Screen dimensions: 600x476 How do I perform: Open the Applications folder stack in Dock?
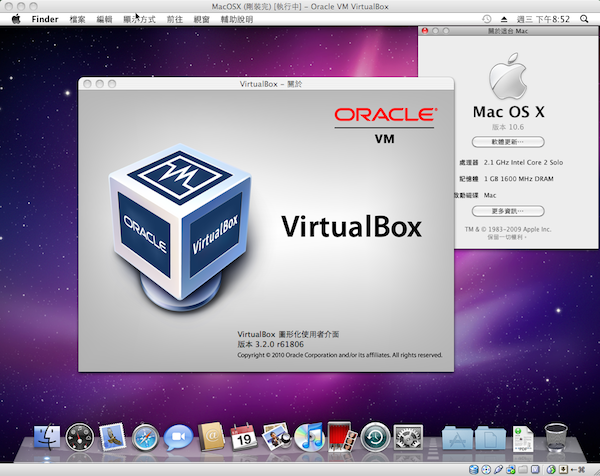pos(457,437)
